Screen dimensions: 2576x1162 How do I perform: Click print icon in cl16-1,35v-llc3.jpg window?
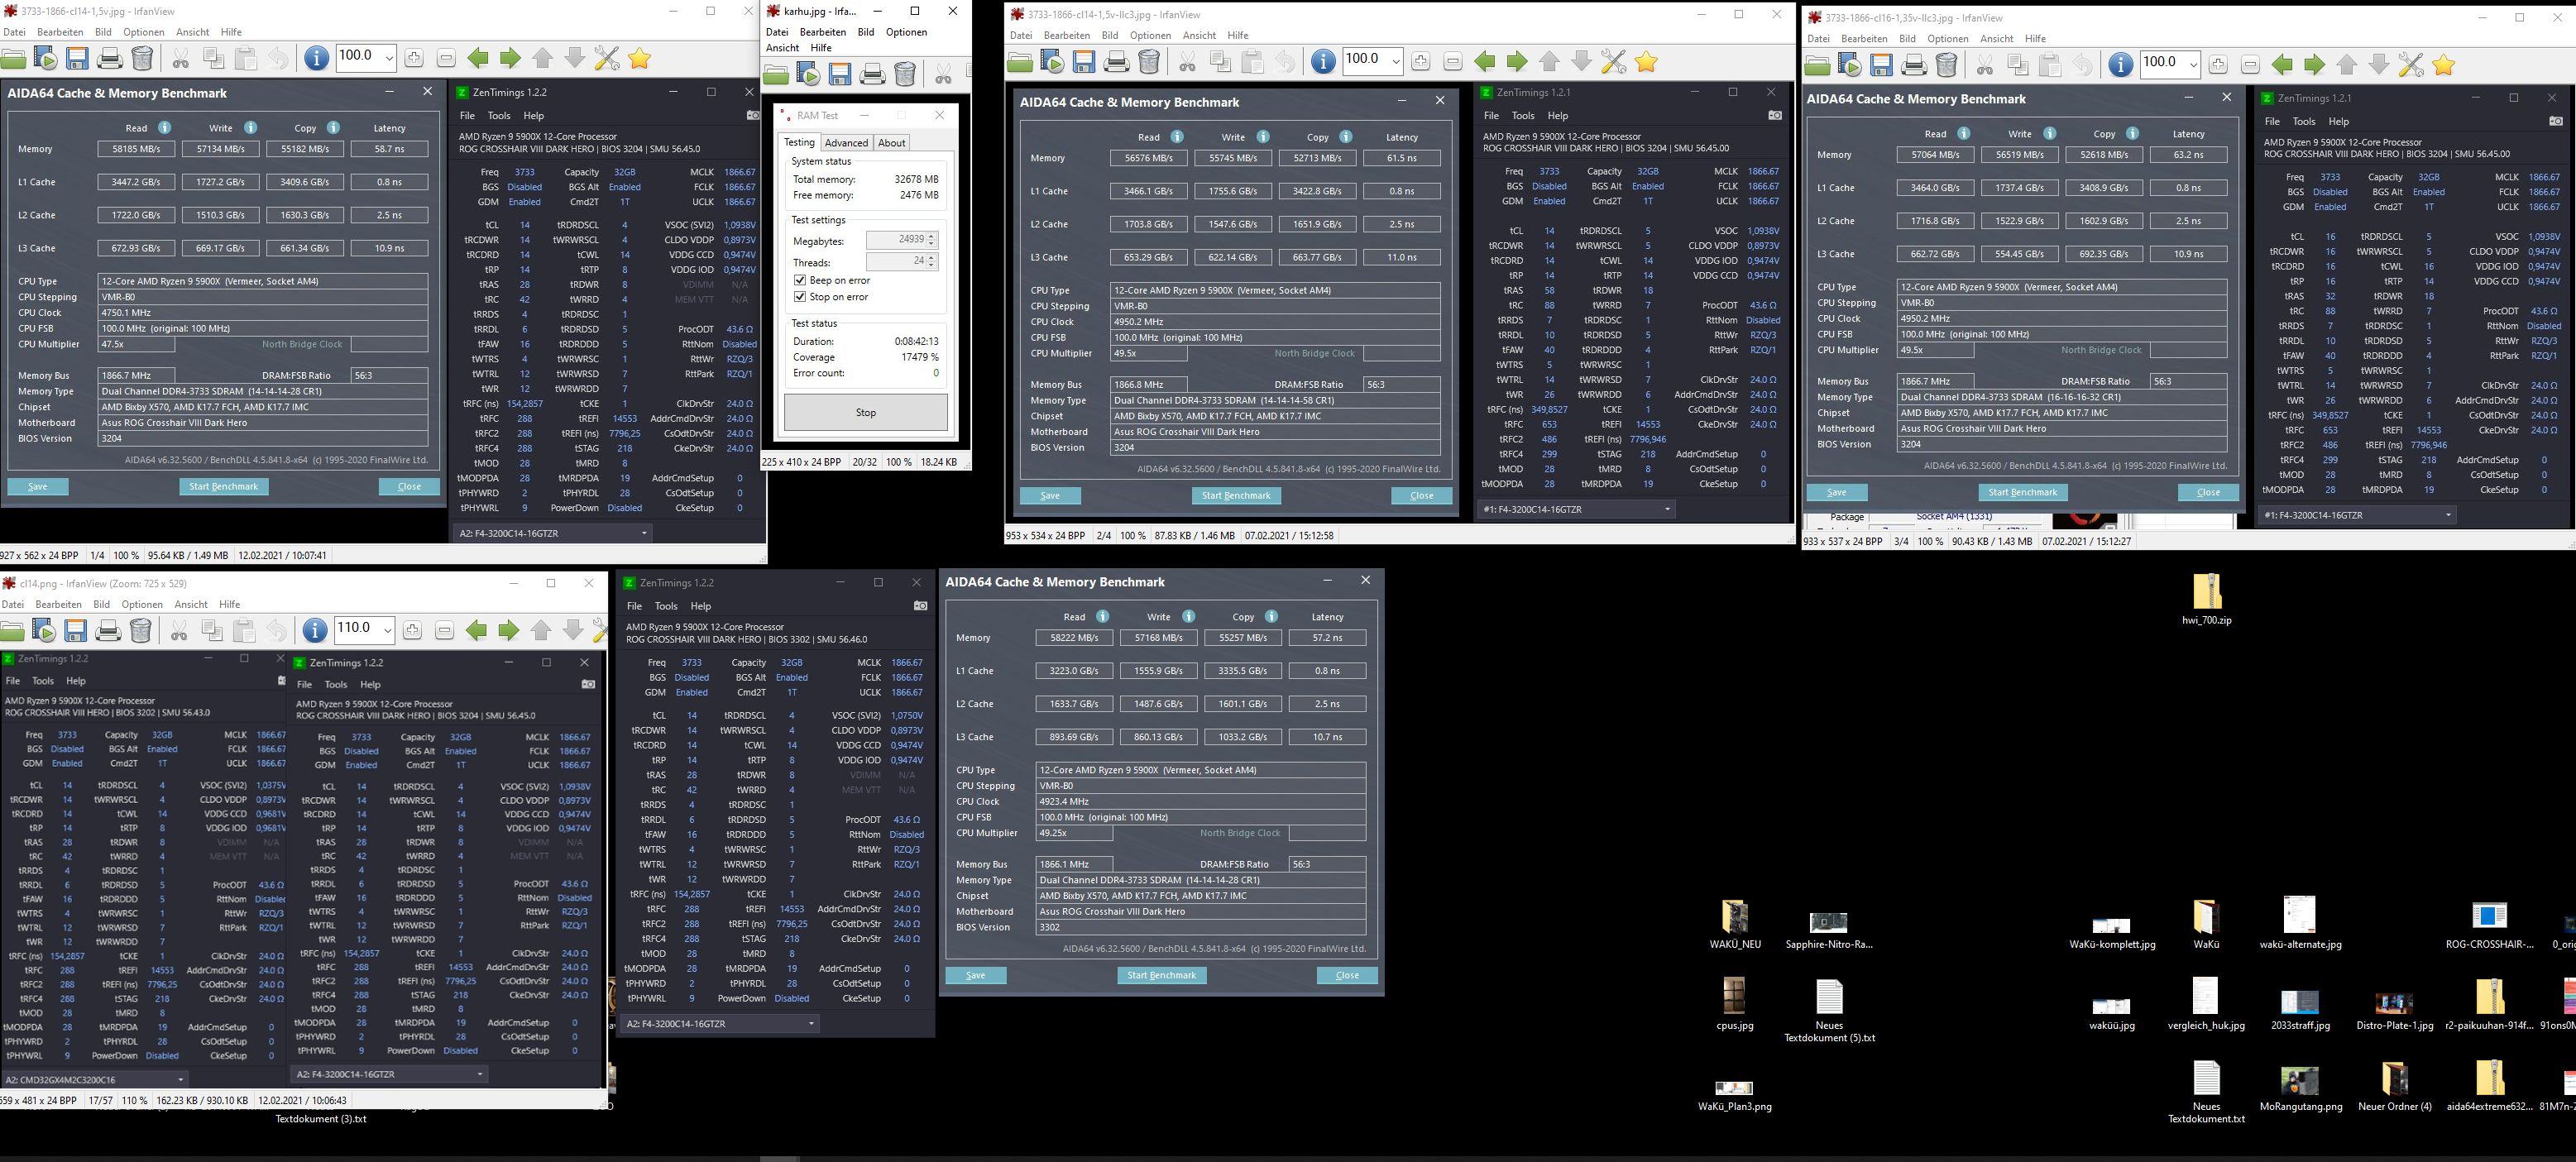(1914, 66)
